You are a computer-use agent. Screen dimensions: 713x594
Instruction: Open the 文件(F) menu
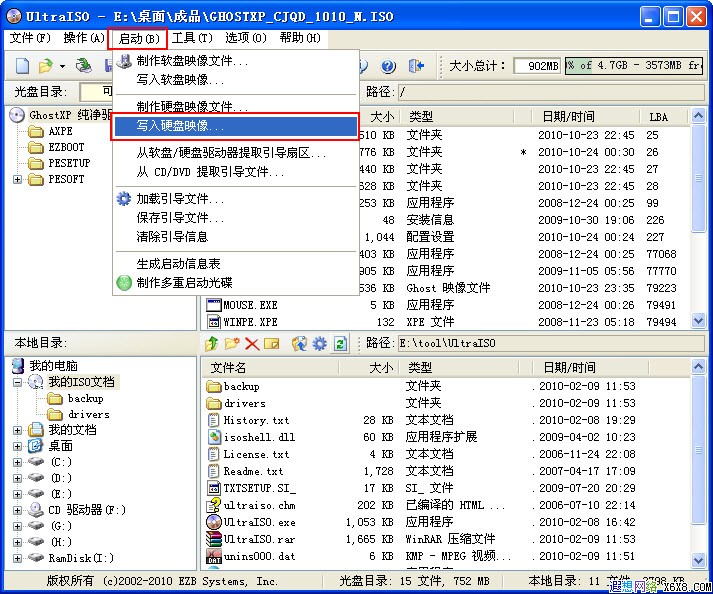click(x=30, y=38)
